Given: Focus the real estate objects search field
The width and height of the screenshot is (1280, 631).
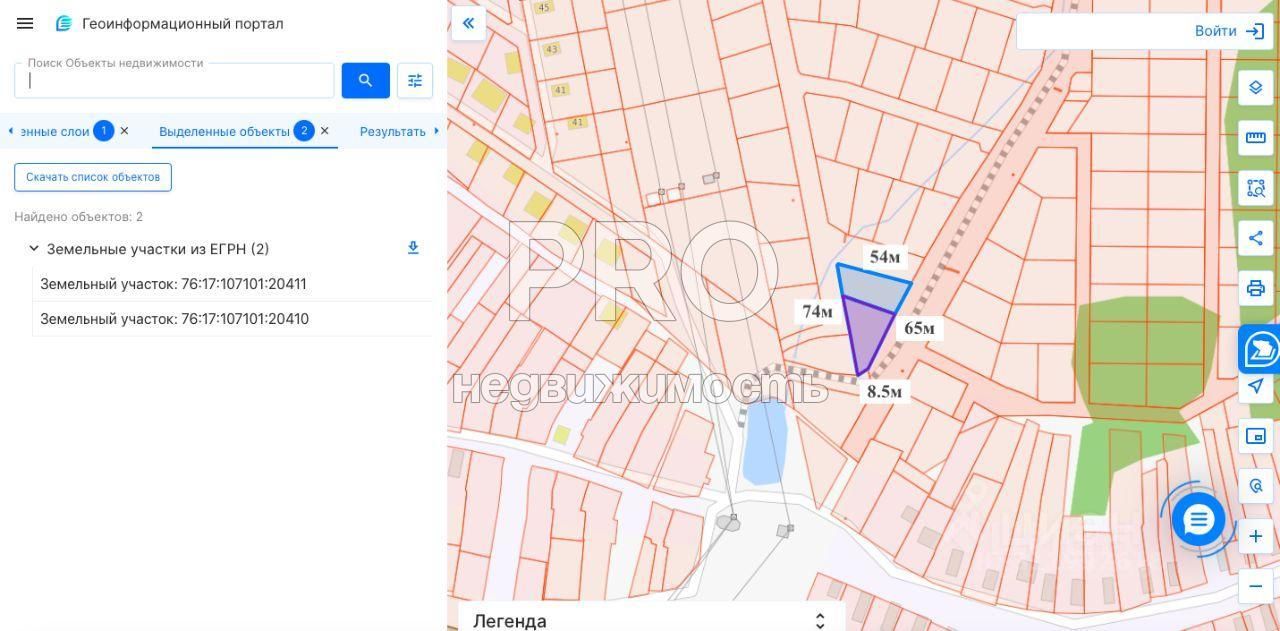Looking at the screenshot, I should coord(174,80).
